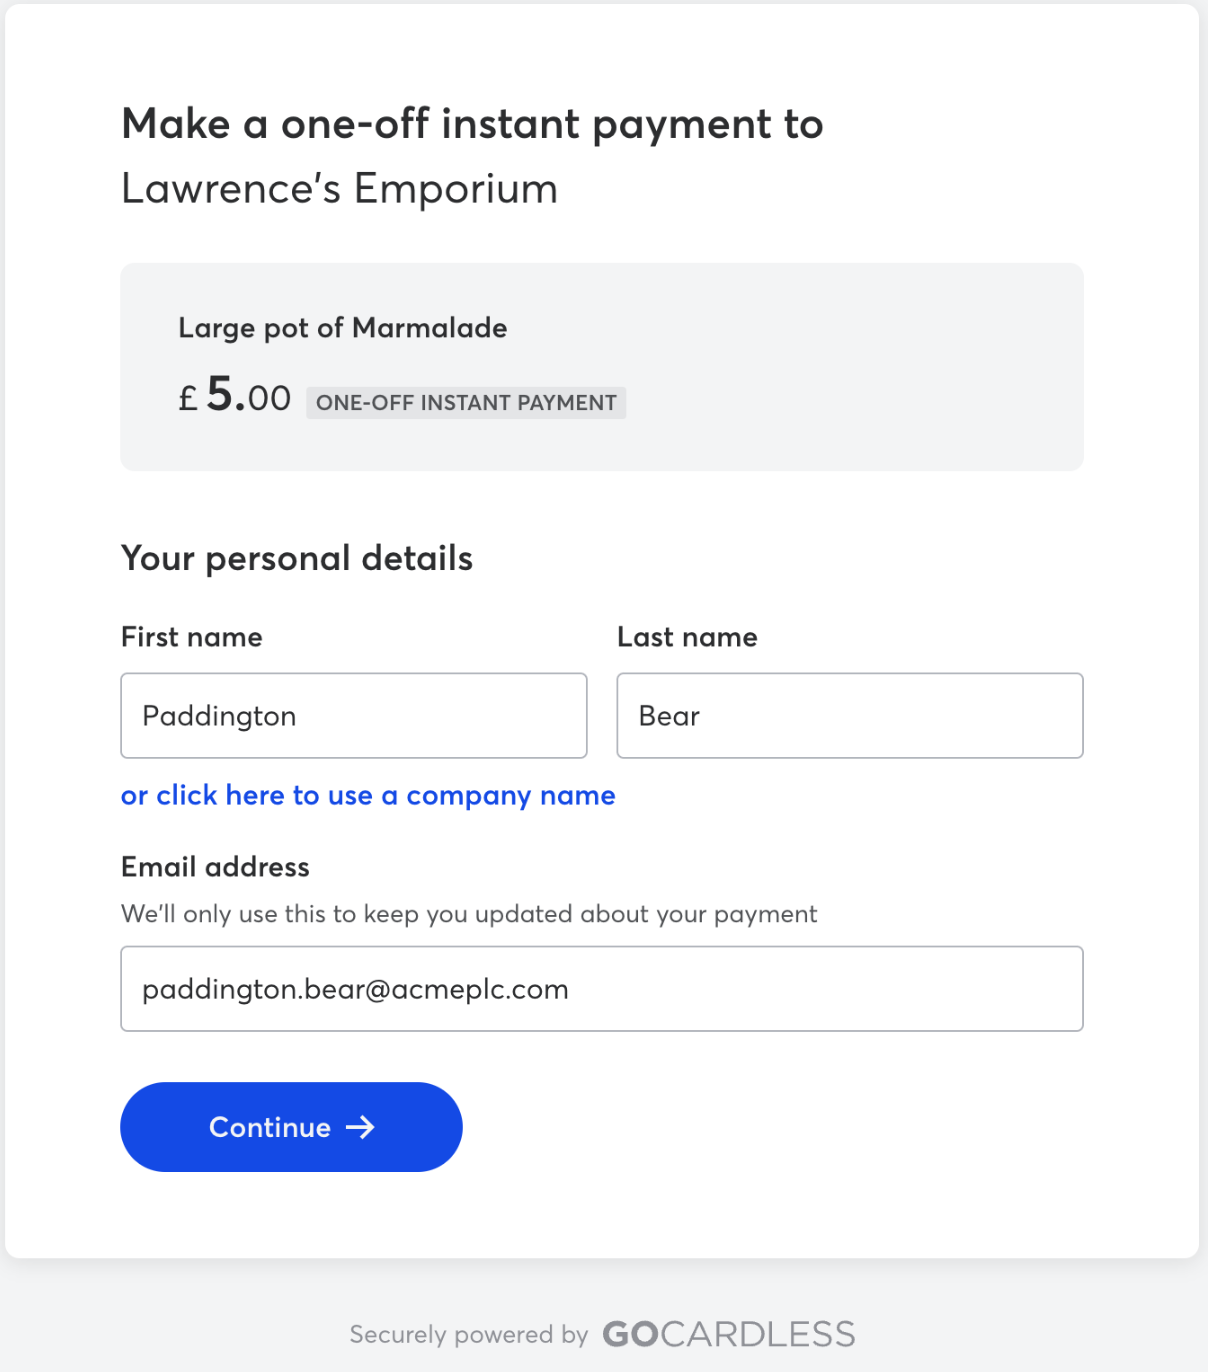Click the Securely powered by text

(x=469, y=1335)
